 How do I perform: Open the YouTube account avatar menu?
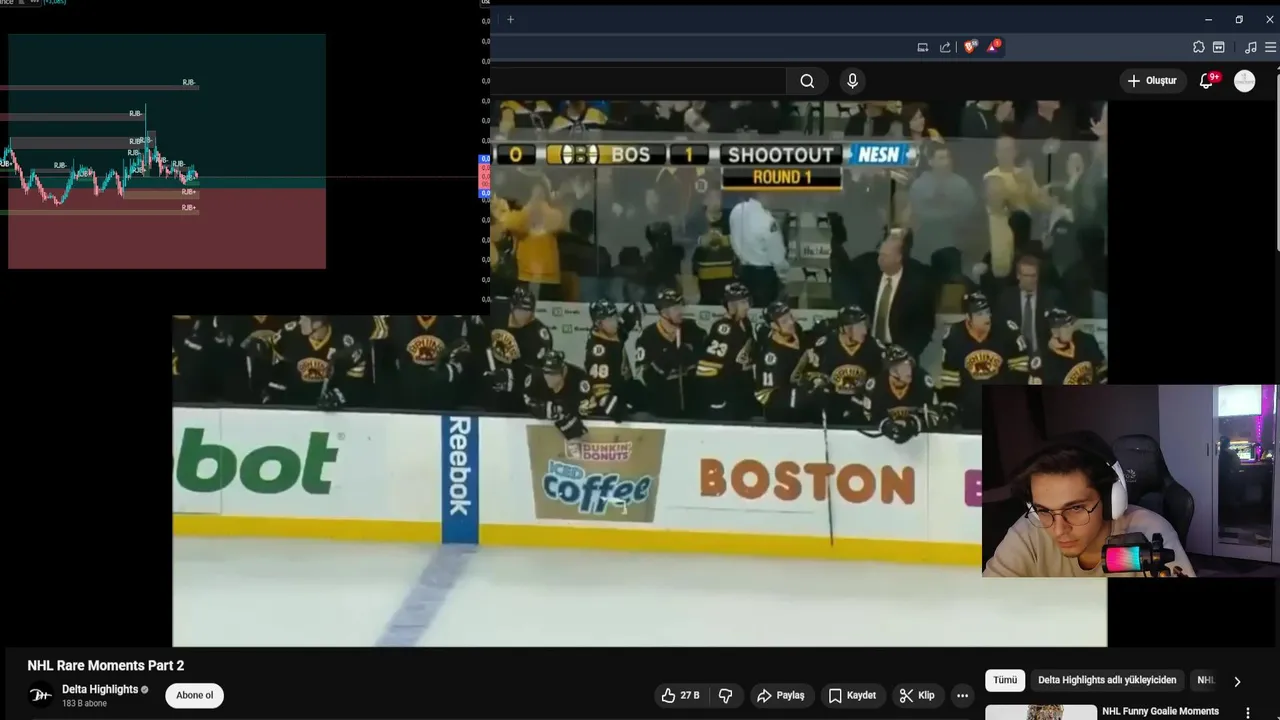(1244, 81)
